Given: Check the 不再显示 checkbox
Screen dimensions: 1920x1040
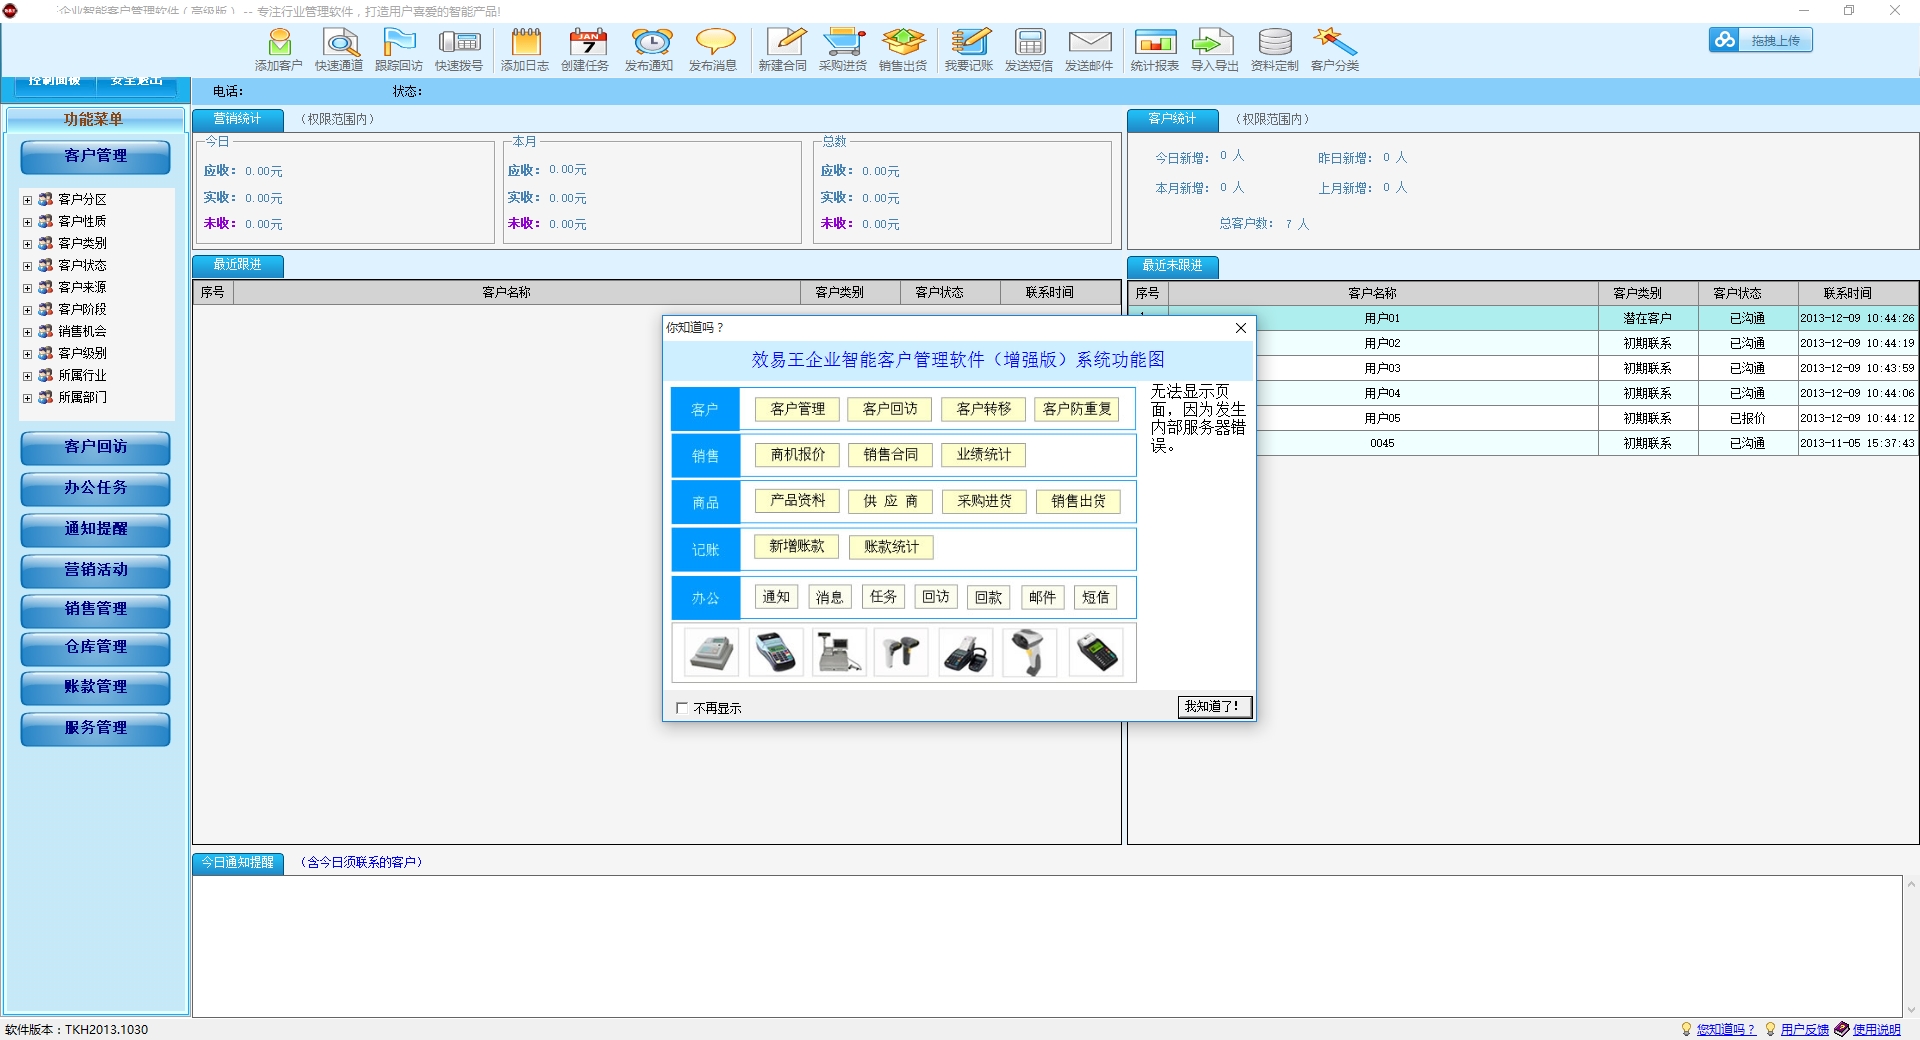Looking at the screenshot, I should (682, 708).
